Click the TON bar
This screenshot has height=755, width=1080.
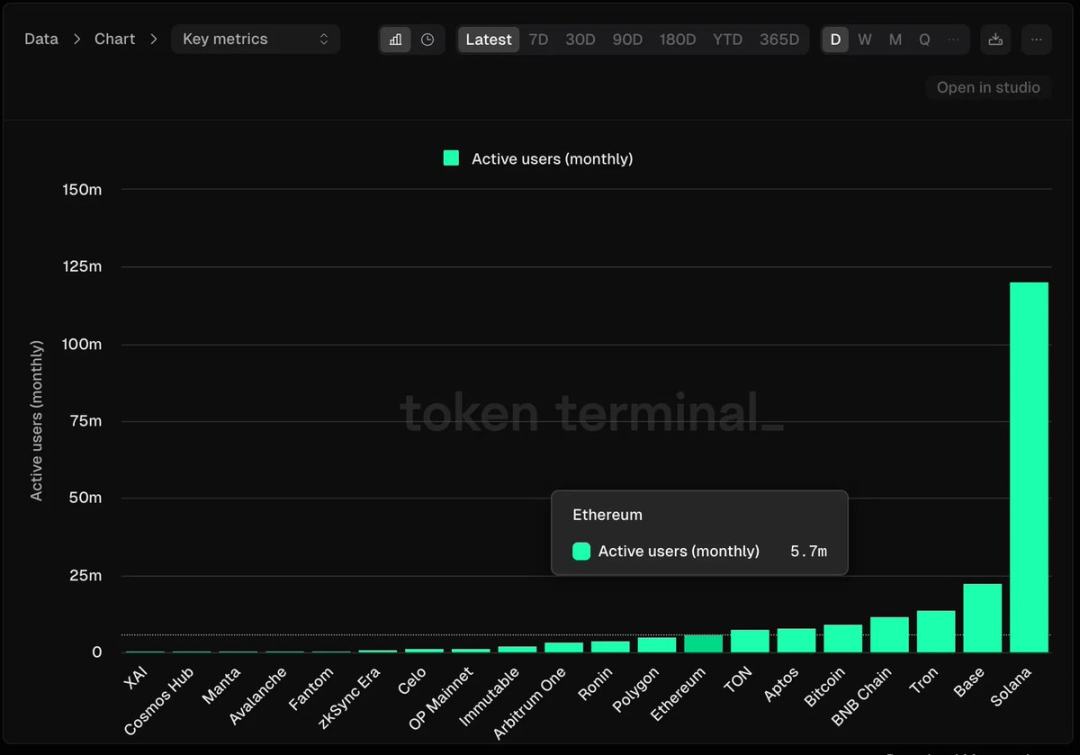coord(750,641)
